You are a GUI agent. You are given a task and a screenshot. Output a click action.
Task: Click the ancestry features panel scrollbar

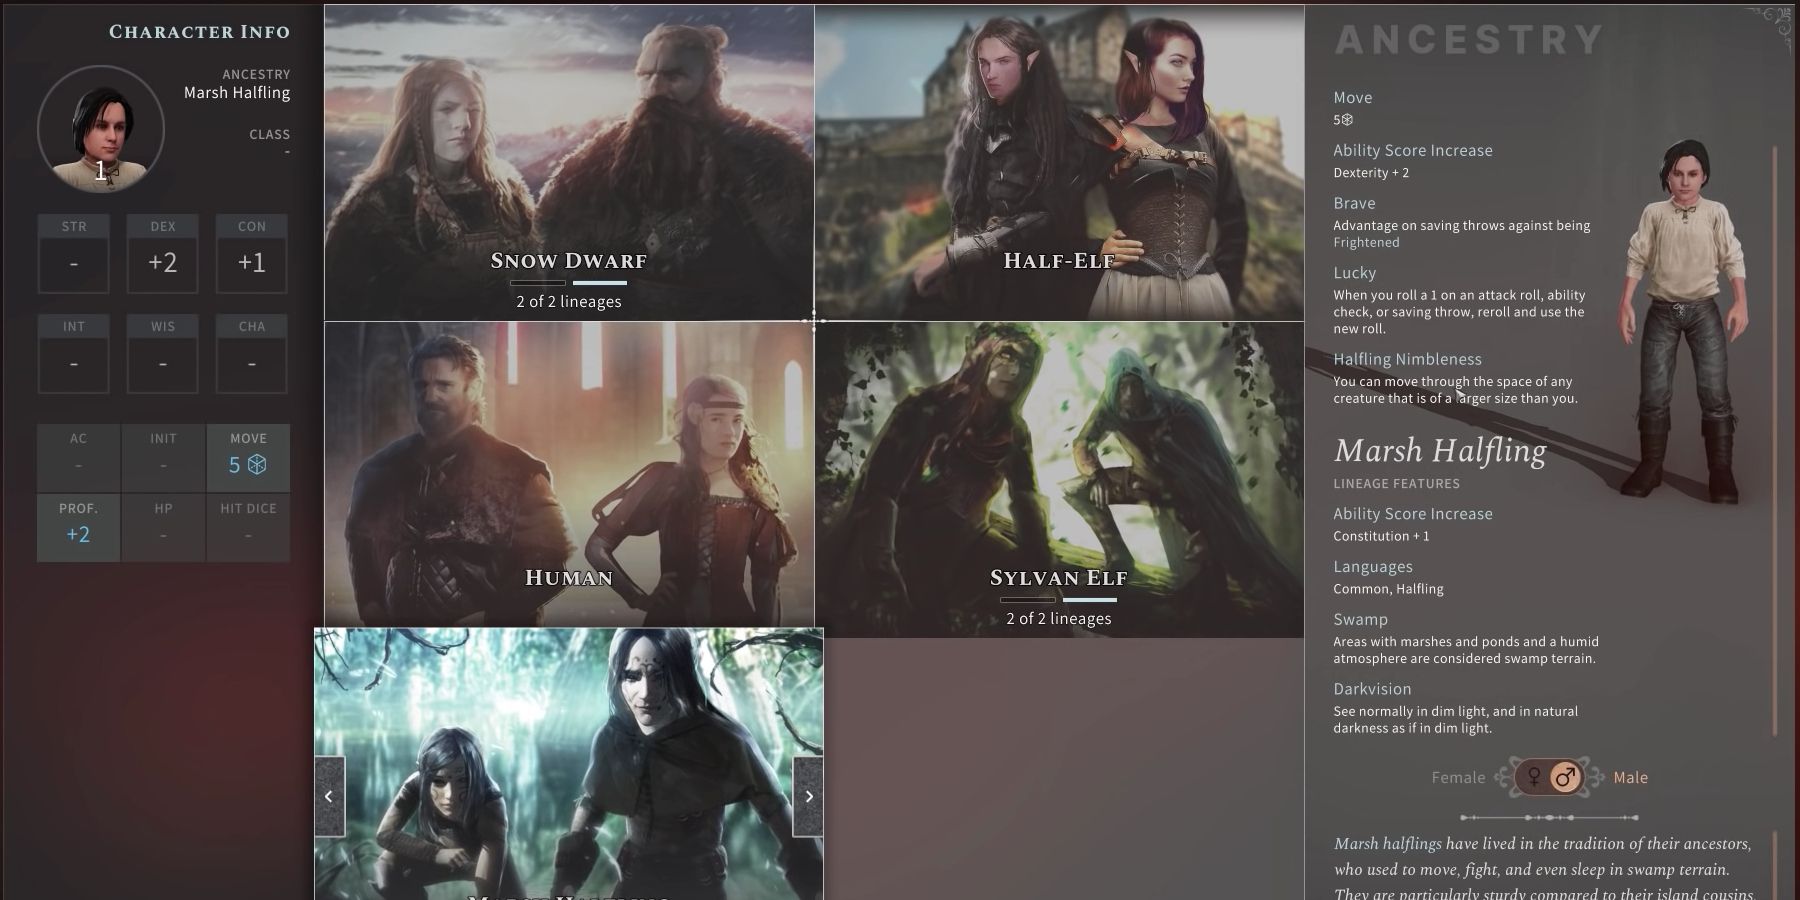pyautogui.click(x=1776, y=440)
